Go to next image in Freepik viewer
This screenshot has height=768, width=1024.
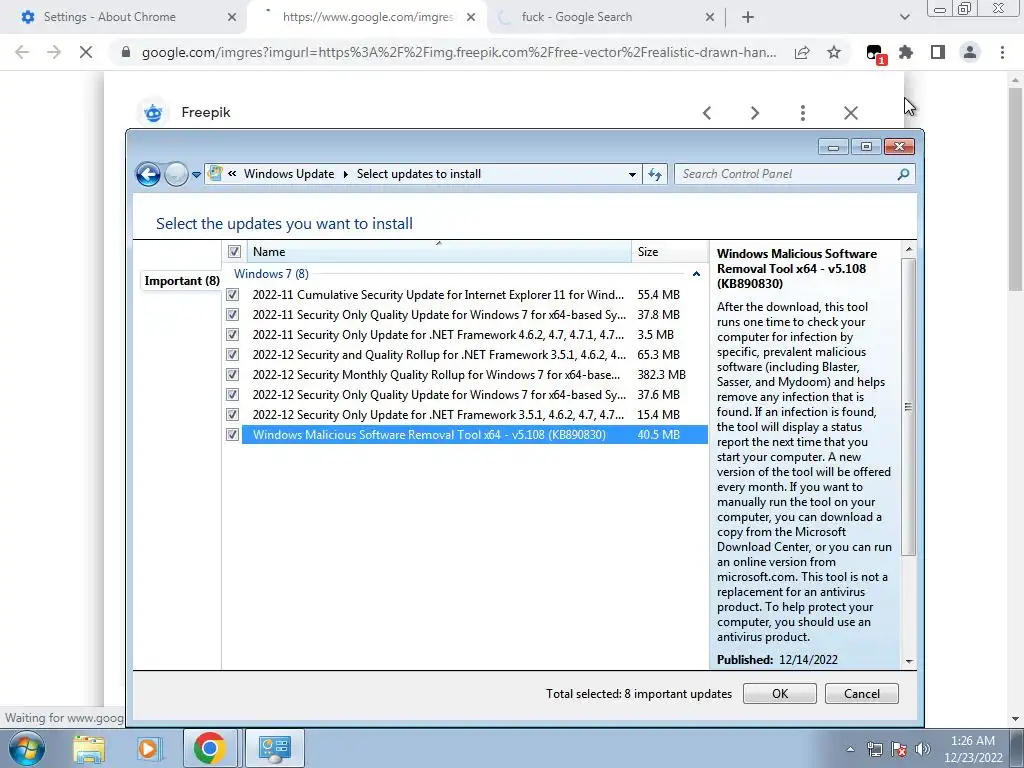click(755, 113)
